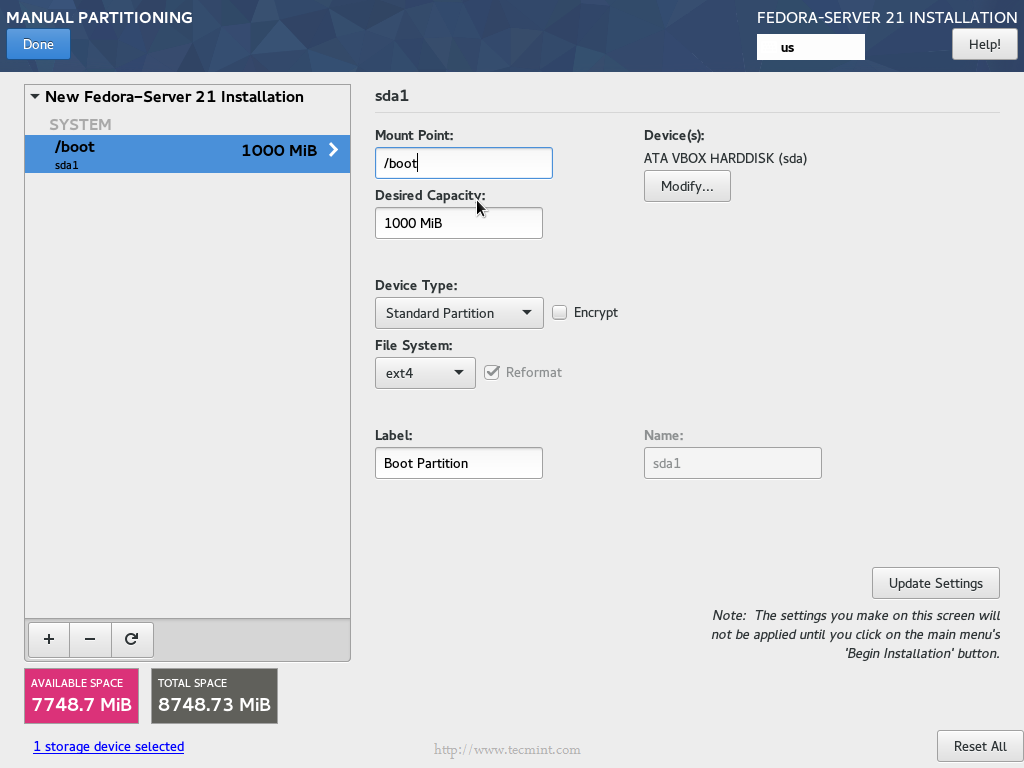Click the Total Space 8748.73 MiB box
Screen dimensions: 1024x768
tap(214, 696)
